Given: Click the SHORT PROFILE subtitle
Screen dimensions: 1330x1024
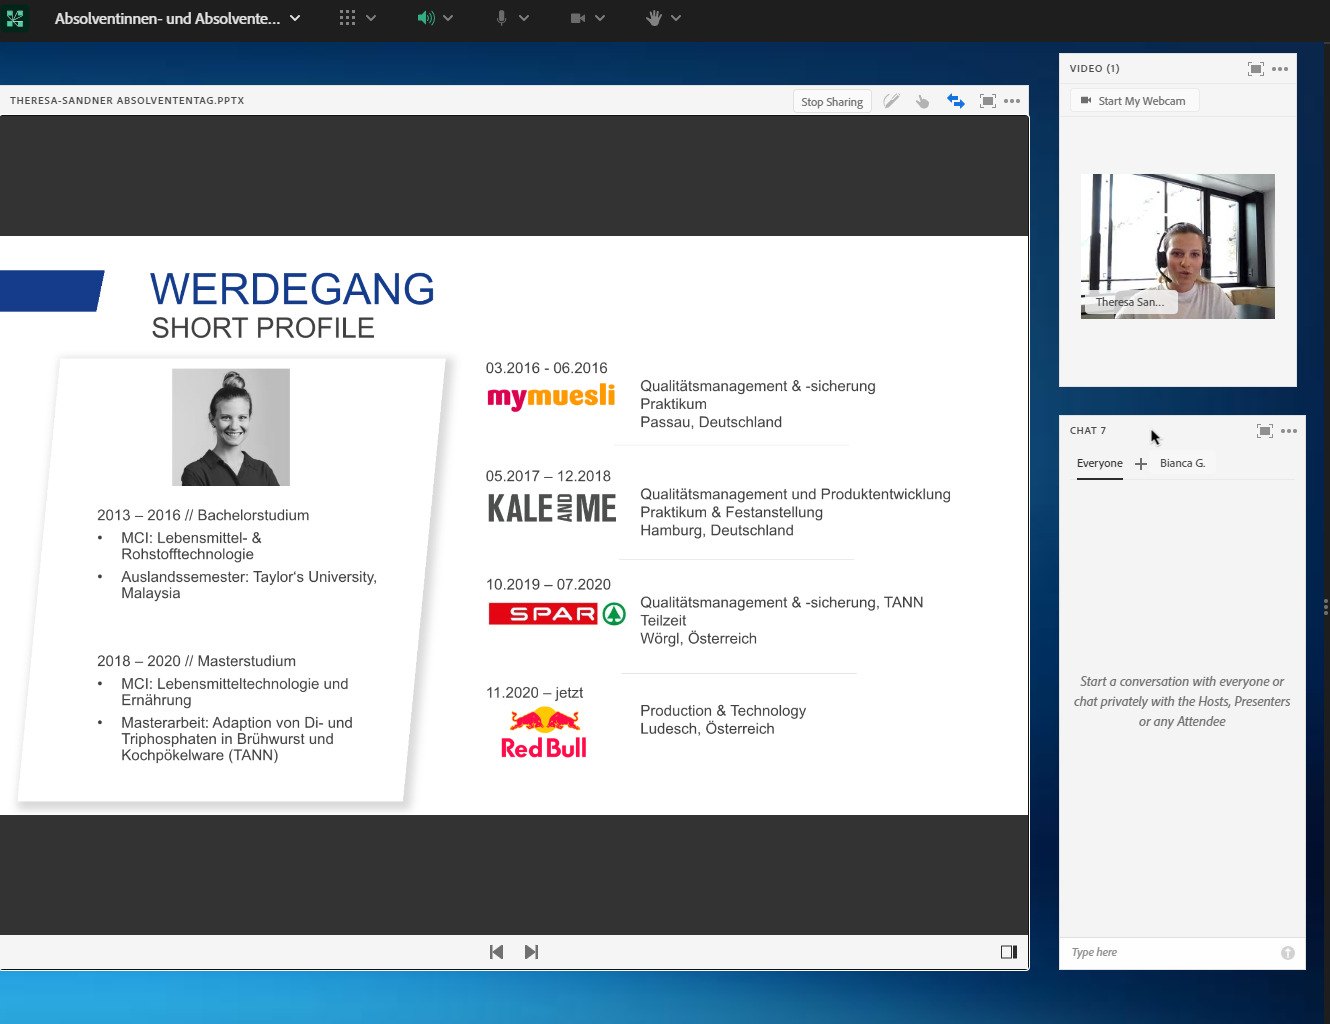Looking at the screenshot, I should (x=263, y=328).
